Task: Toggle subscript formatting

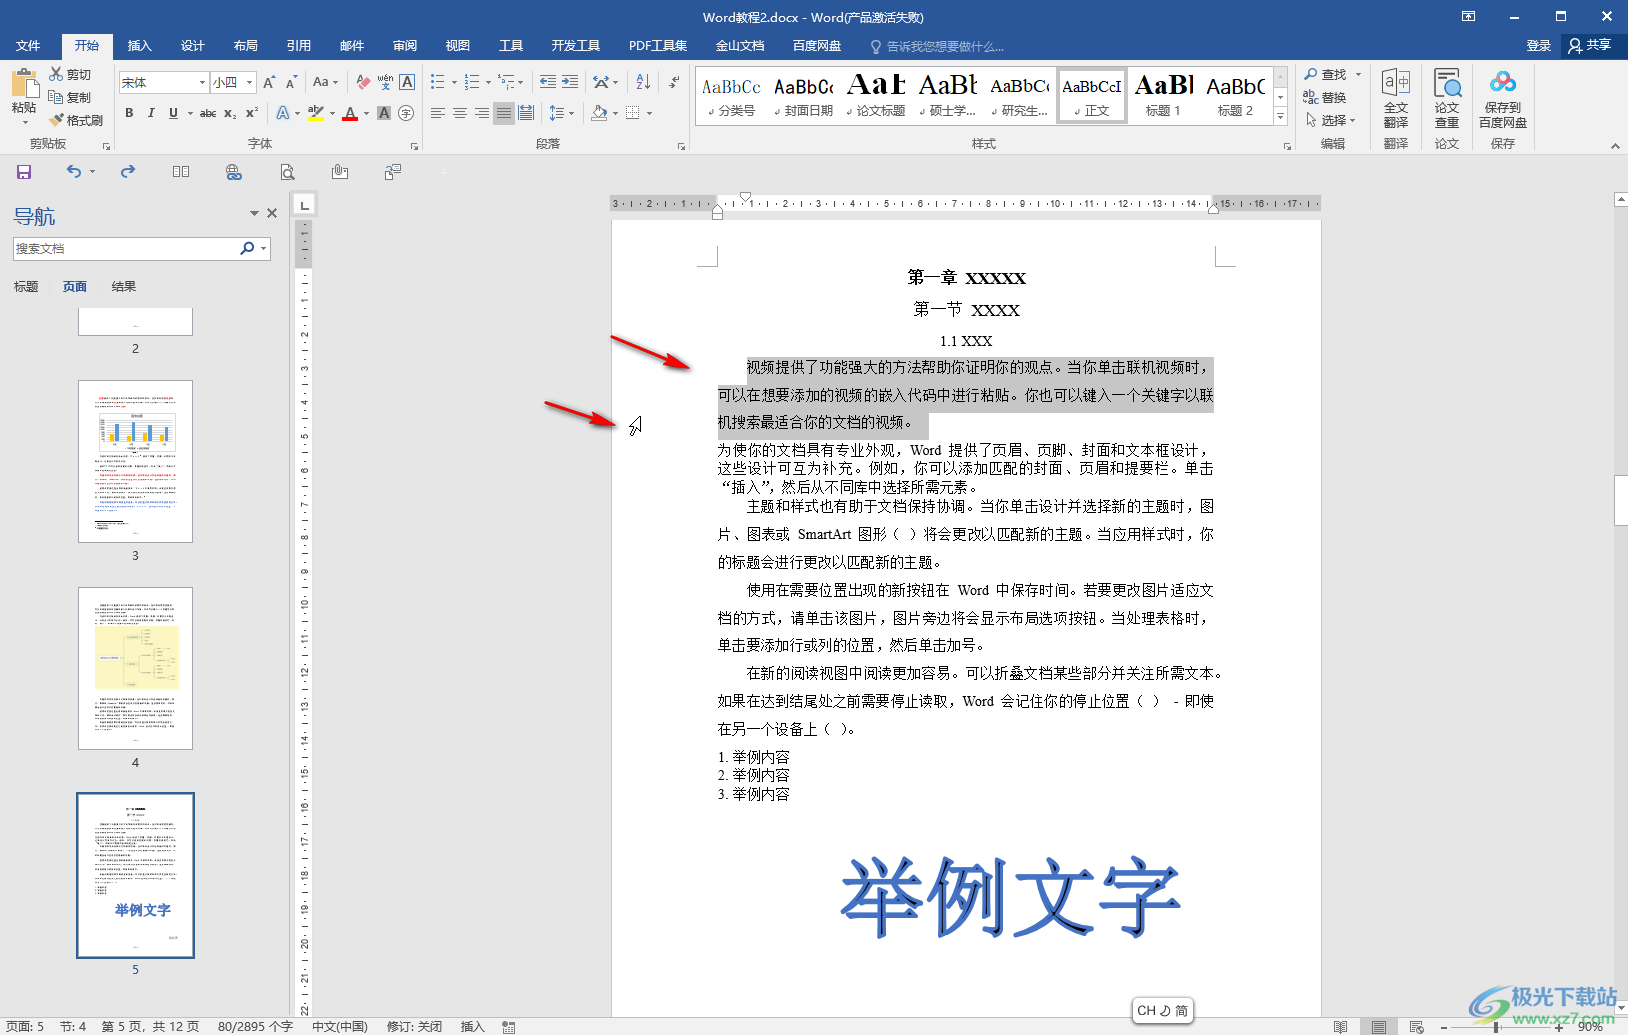Action: (x=230, y=113)
